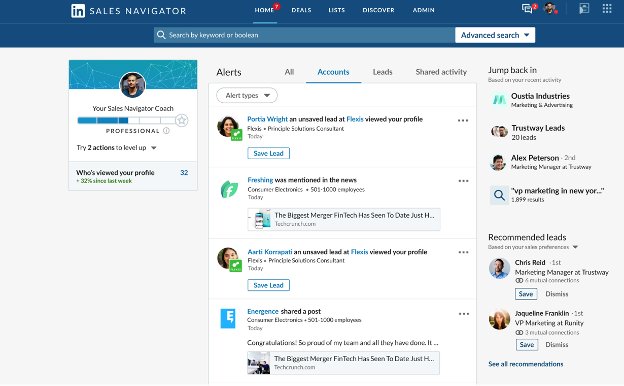Save Lead for Aarti Korrapati

269,285
